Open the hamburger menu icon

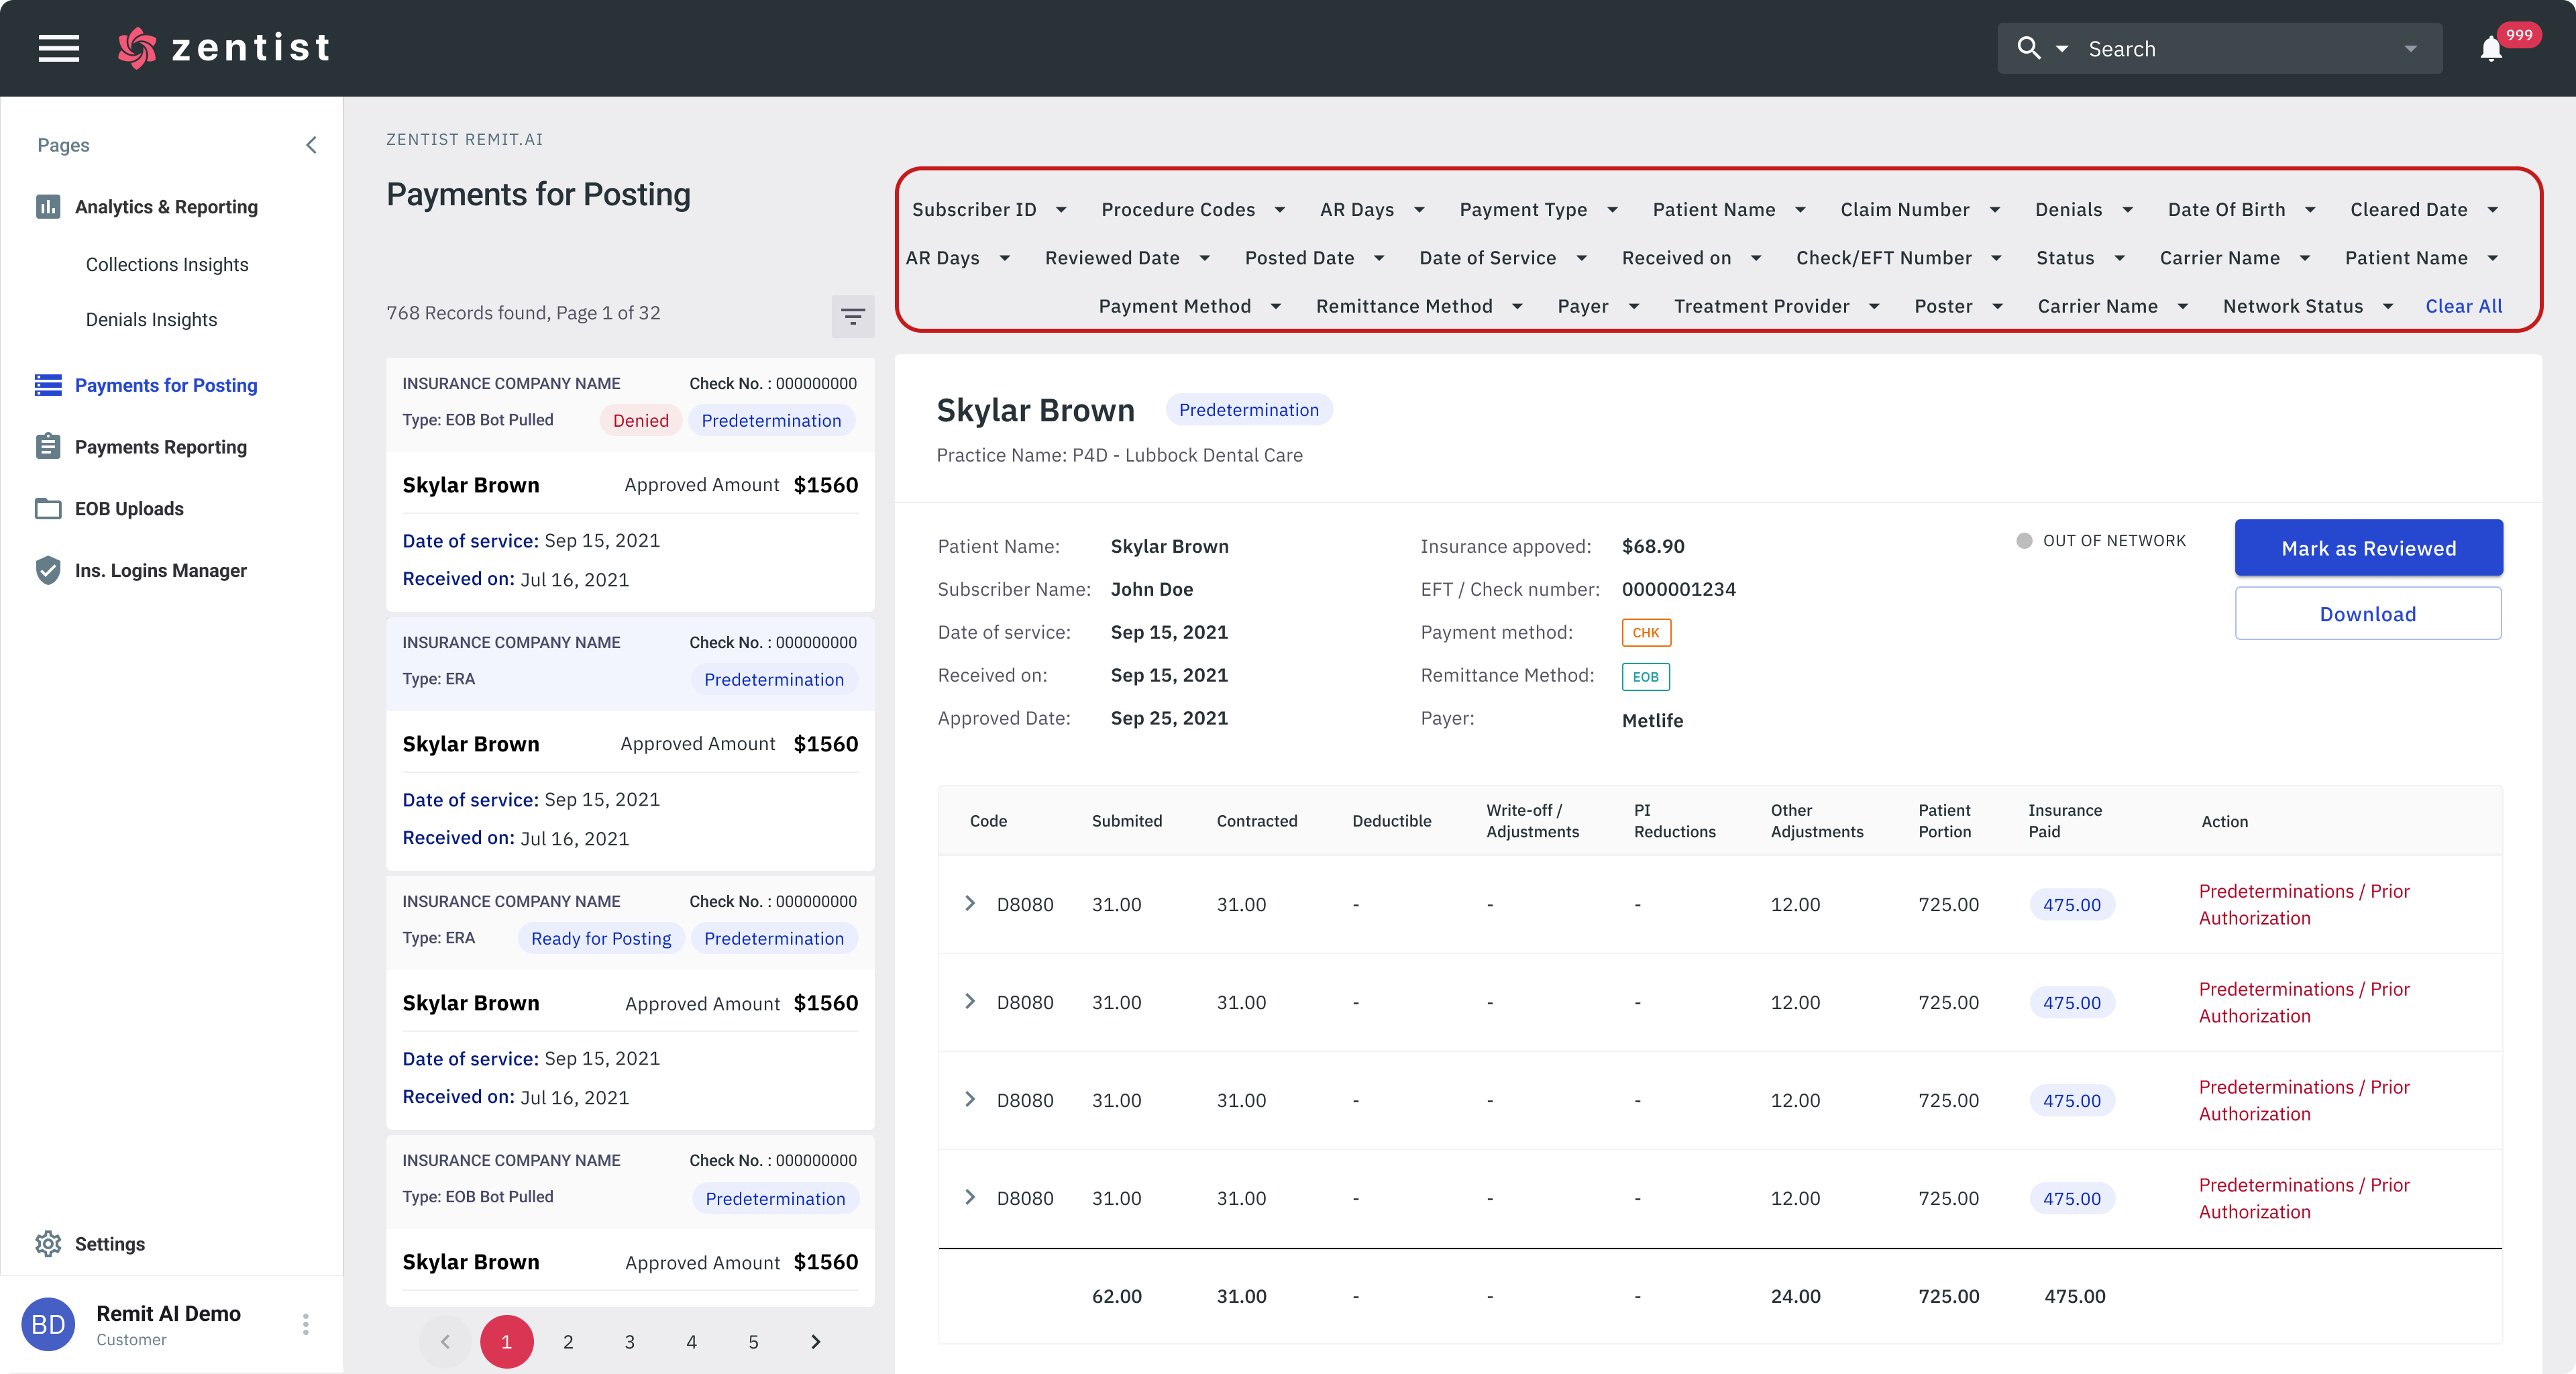tap(59, 47)
